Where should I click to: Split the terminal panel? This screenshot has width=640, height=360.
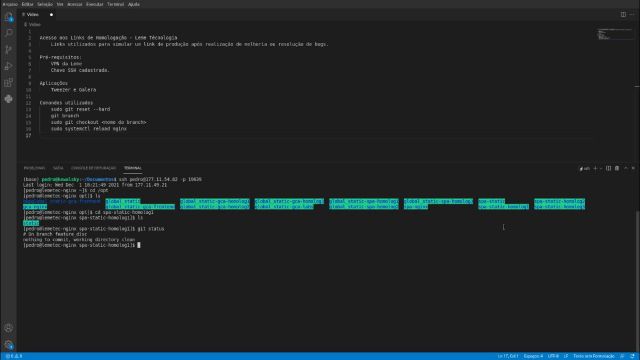pos(609,168)
